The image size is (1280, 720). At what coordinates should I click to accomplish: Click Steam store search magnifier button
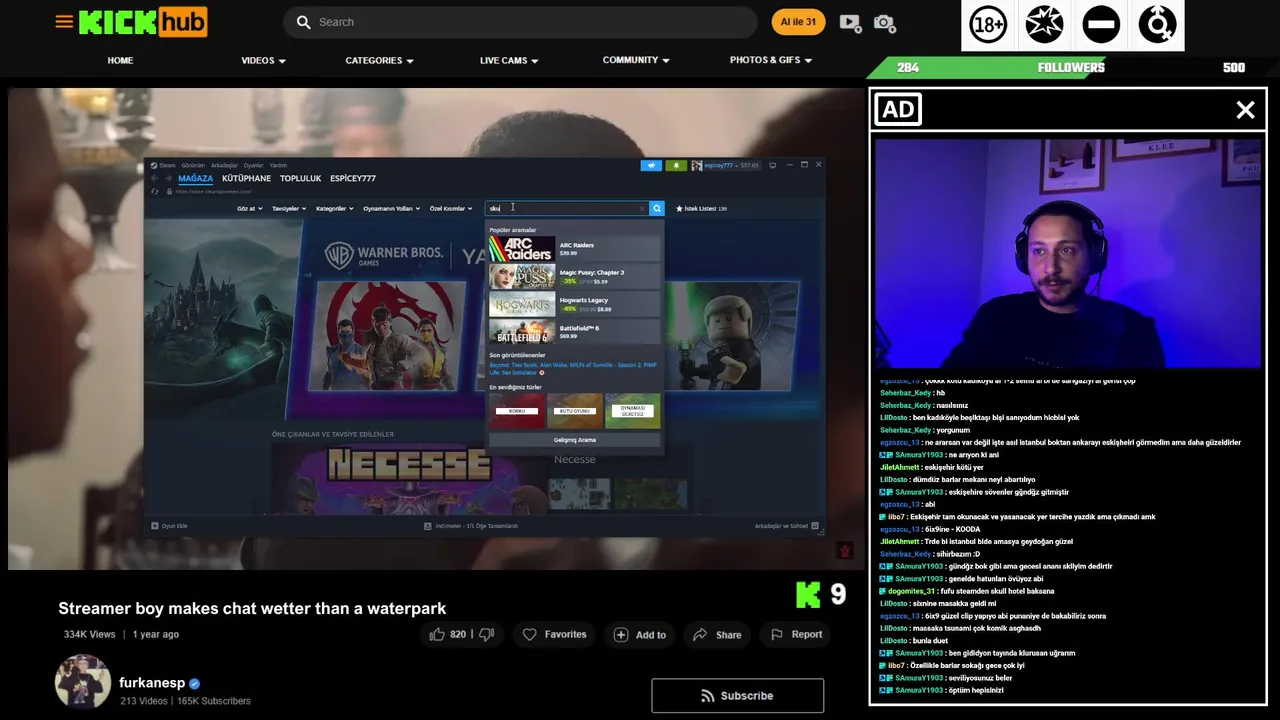point(657,208)
